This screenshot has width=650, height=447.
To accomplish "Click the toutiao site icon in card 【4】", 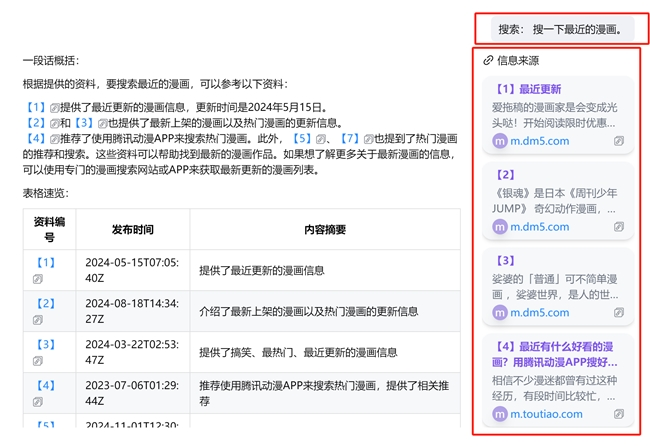I will coord(500,414).
